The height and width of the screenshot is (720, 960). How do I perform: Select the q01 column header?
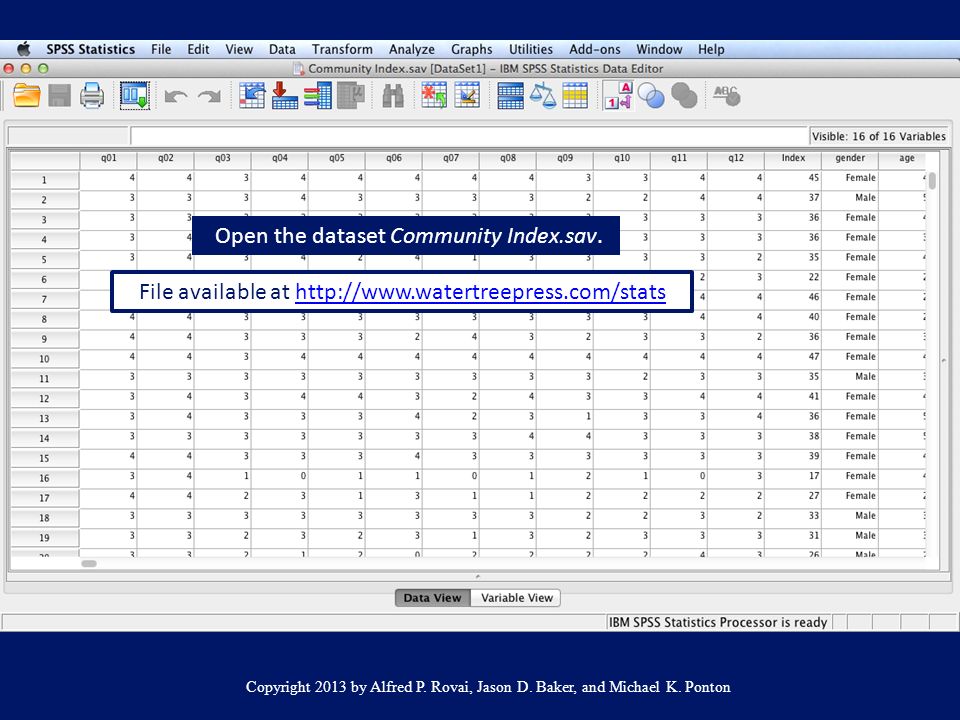(108, 158)
